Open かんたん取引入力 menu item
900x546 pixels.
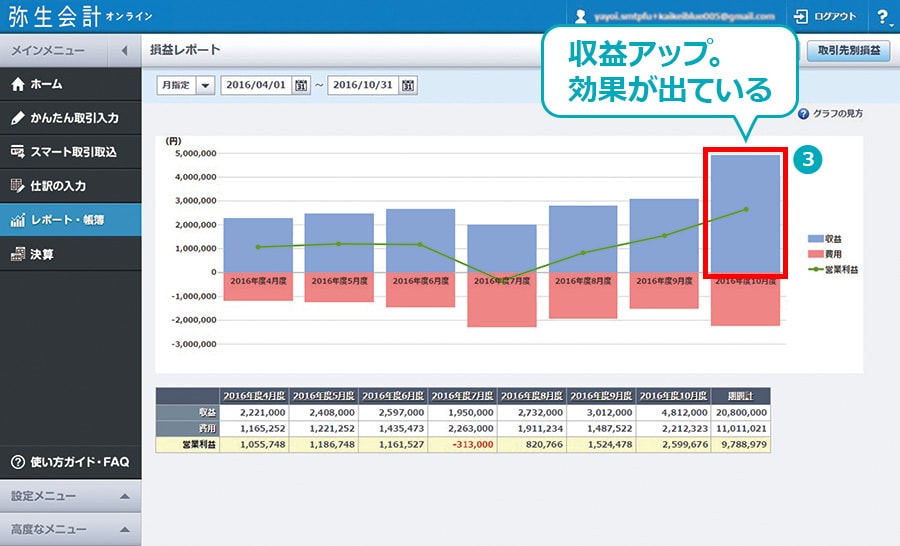point(71,118)
